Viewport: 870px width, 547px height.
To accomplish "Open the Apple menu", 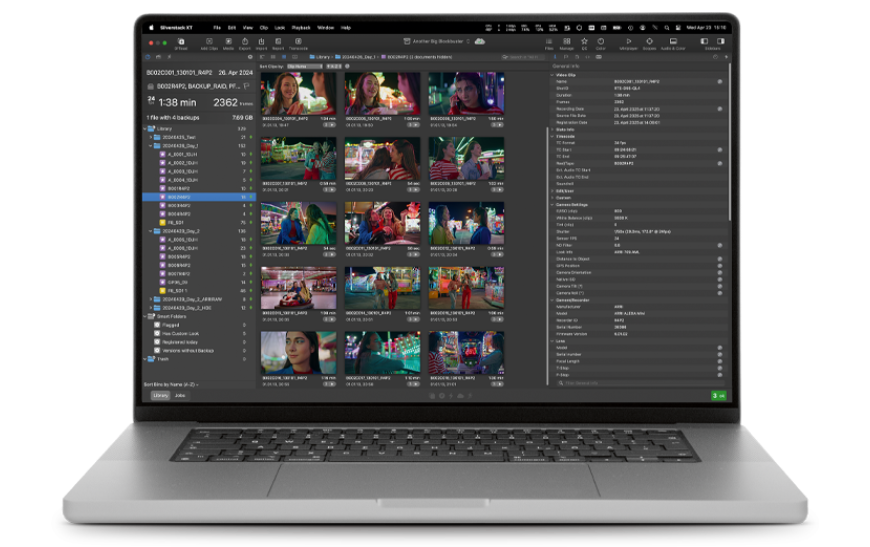I will (151, 28).
